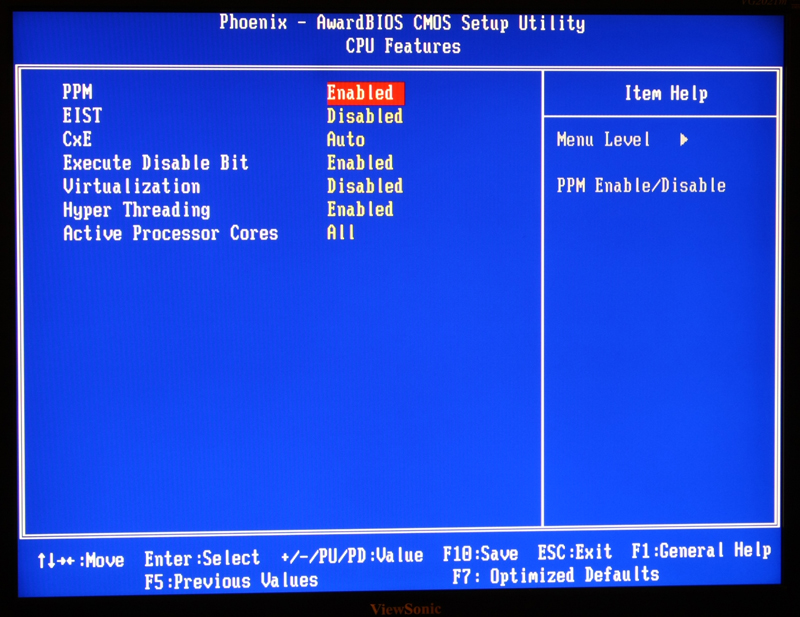This screenshot has width=800, height=617.
Task: Click the Enter:Select hint
Action: [202, 558]
